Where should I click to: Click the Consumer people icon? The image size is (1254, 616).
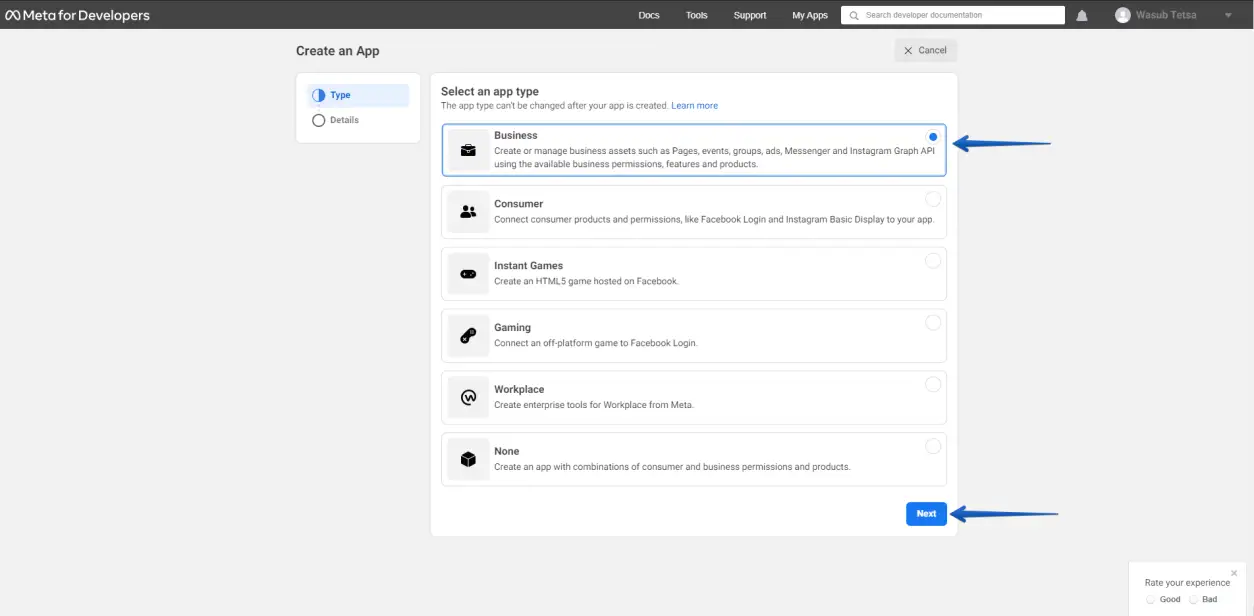click(x=468, y=212)
